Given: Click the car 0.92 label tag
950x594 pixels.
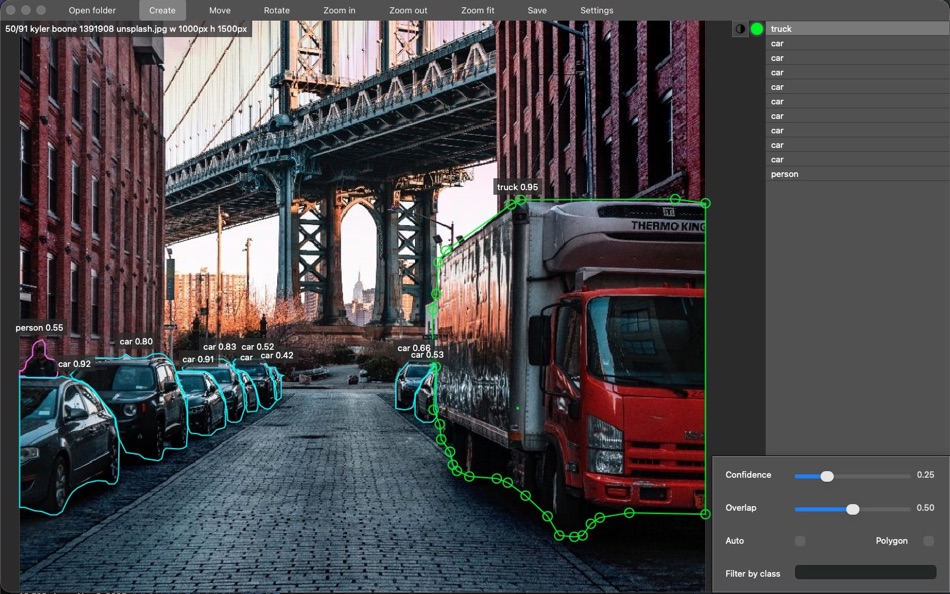Looking at the screenshot, I should pos(75,364).
